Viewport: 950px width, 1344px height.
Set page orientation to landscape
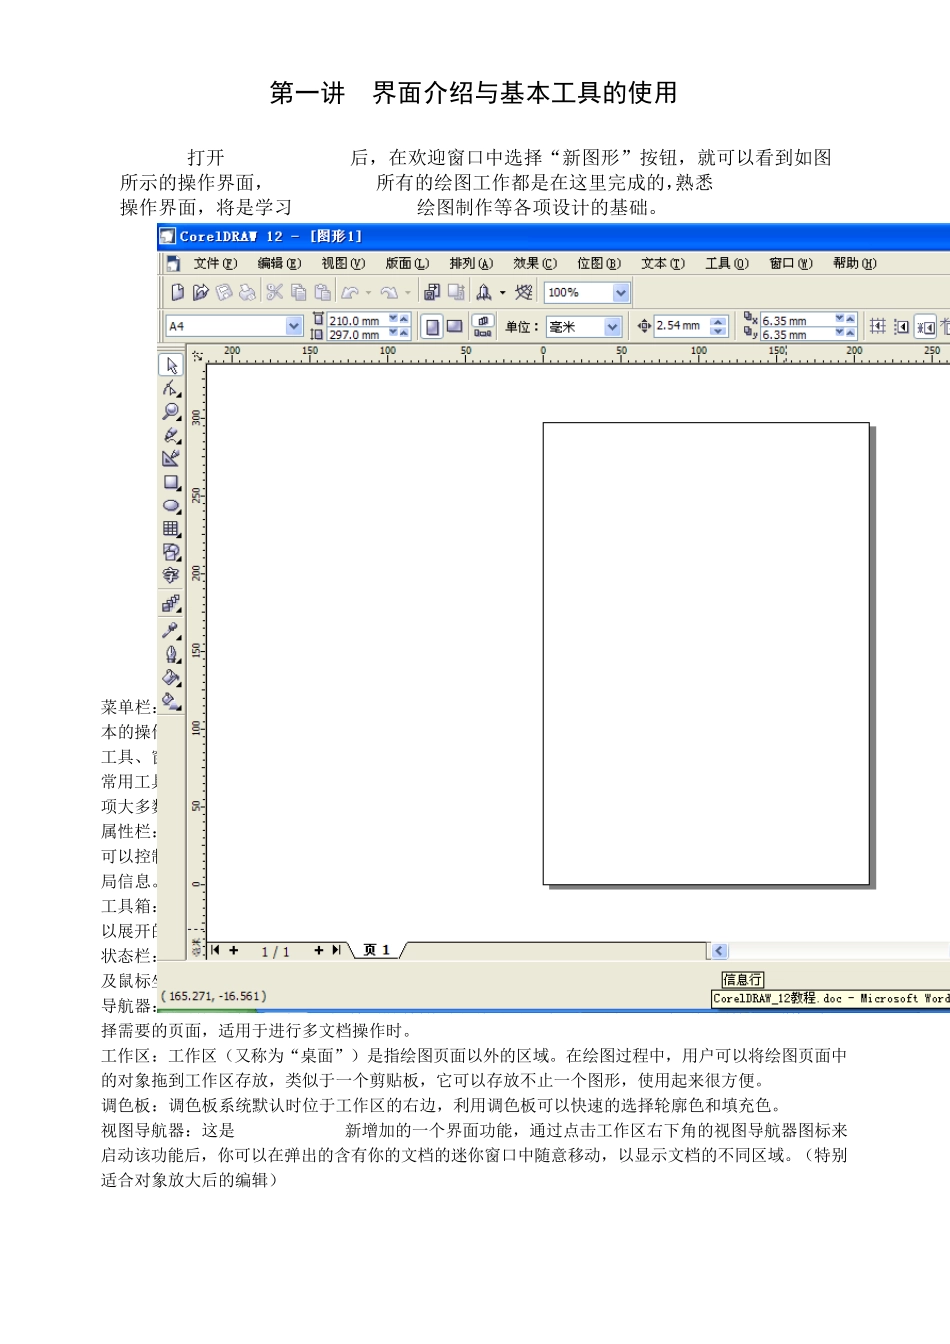454,326
